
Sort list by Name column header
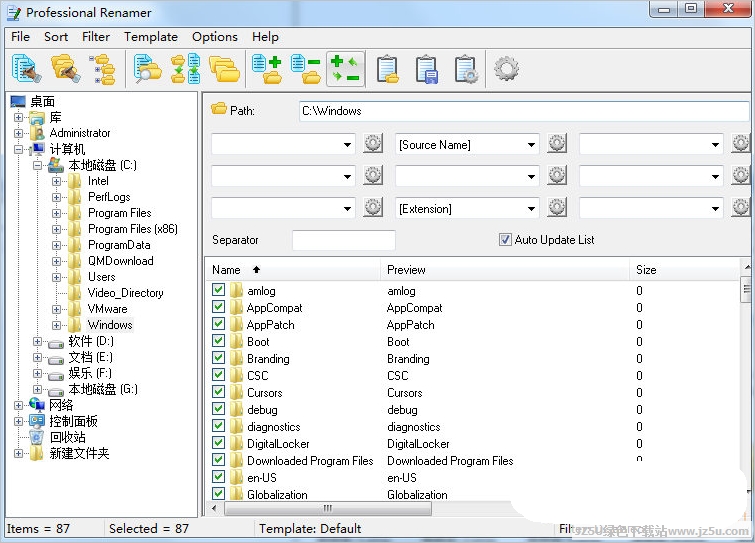pos(293,270)
